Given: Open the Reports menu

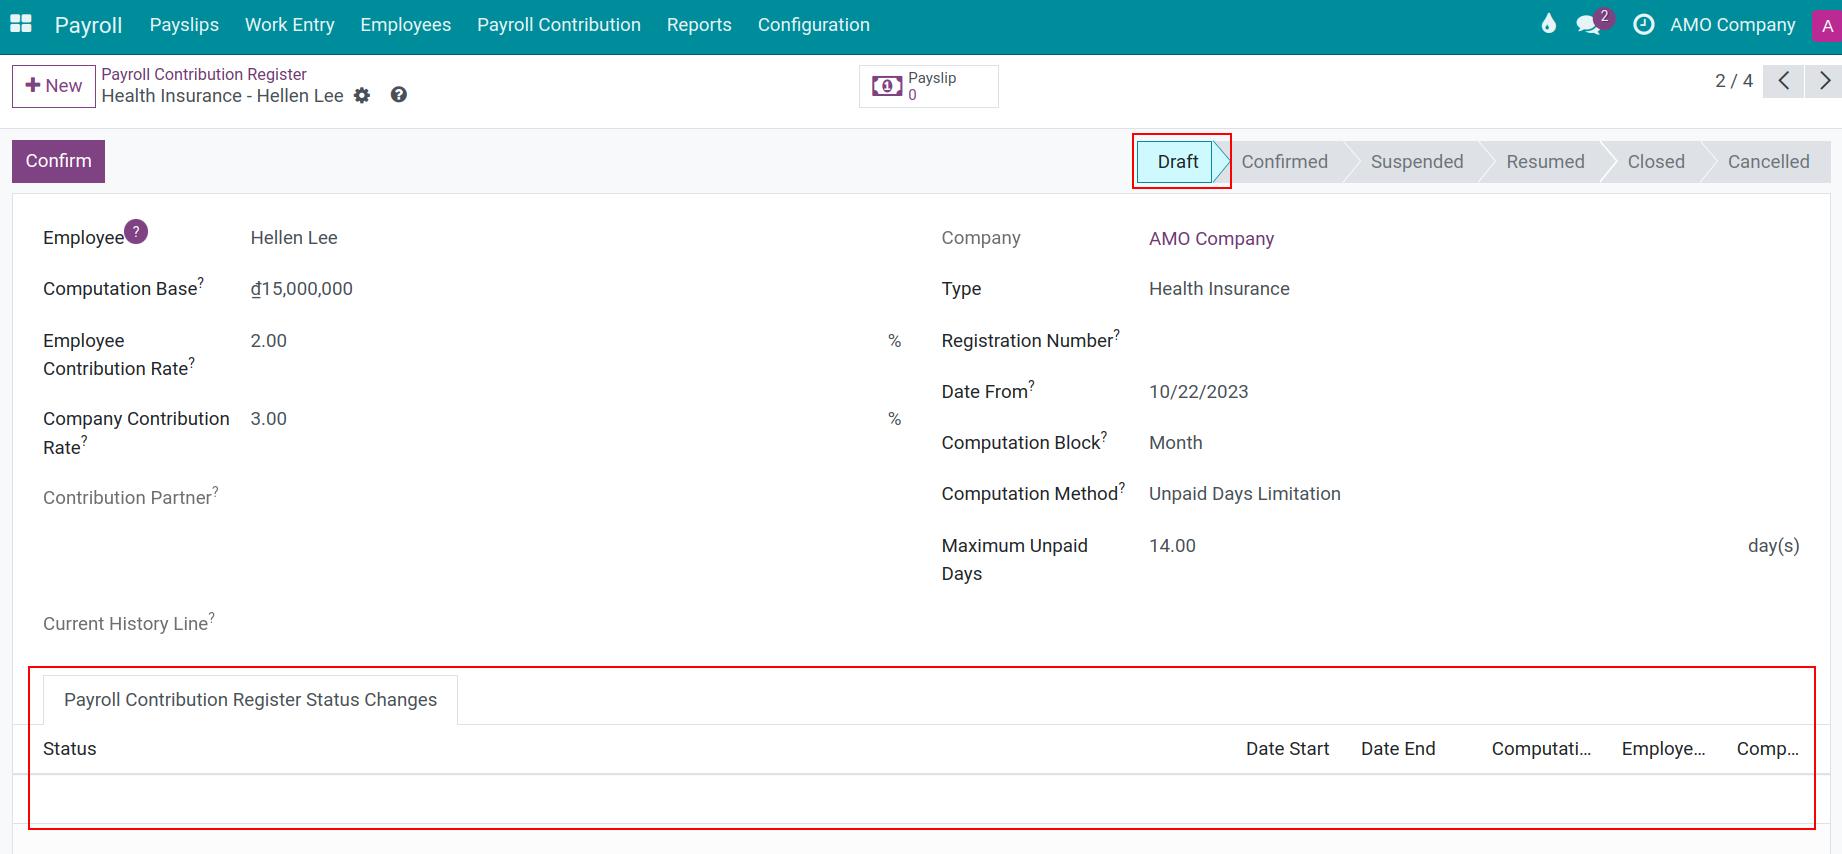Looking at the screenshot, I should [699, 25].
